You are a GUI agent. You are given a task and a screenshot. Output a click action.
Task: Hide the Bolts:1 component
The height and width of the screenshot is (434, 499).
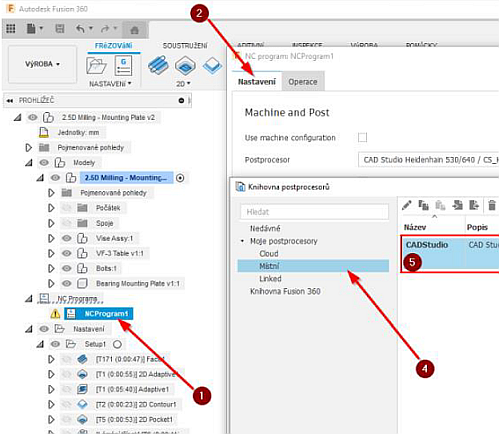tap(67, 268)
